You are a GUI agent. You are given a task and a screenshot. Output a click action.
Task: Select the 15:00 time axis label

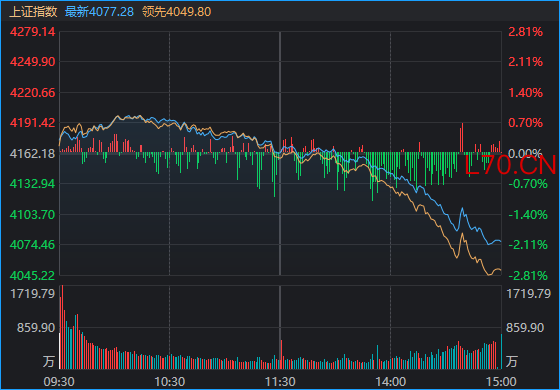coord(501,382)
